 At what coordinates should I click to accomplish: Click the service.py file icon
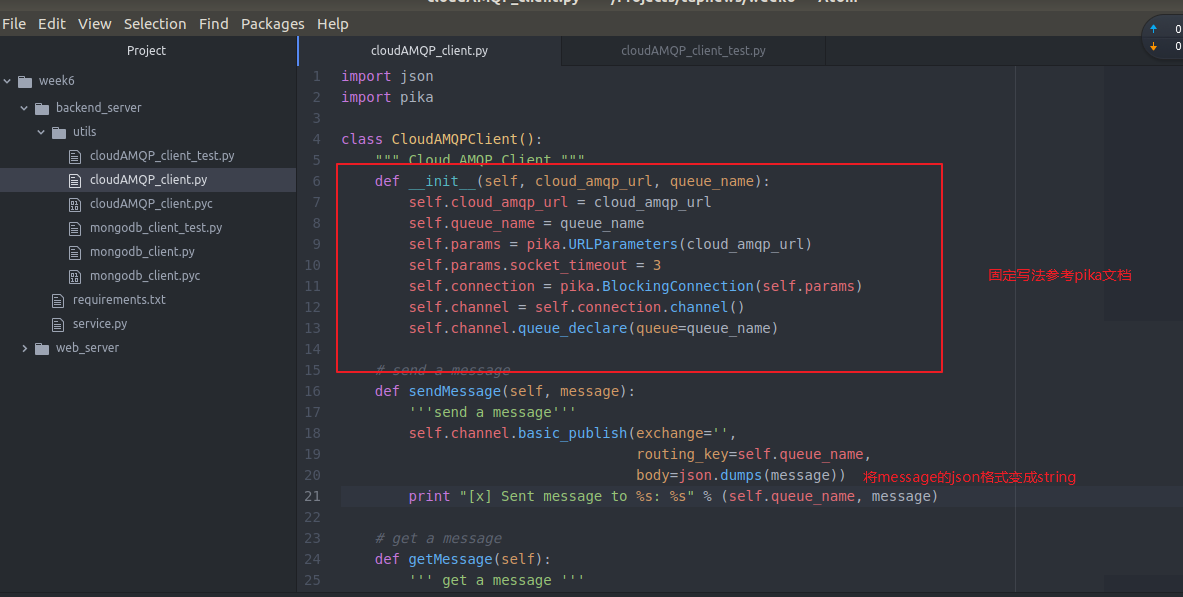pos(58,325)
